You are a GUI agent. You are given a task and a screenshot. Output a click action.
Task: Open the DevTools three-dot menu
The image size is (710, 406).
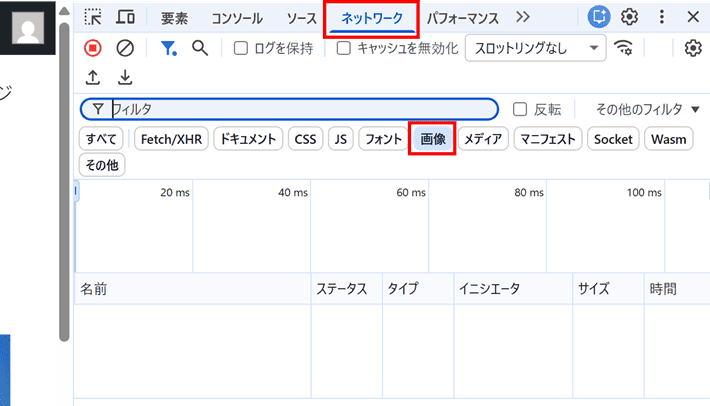(662, 17)
